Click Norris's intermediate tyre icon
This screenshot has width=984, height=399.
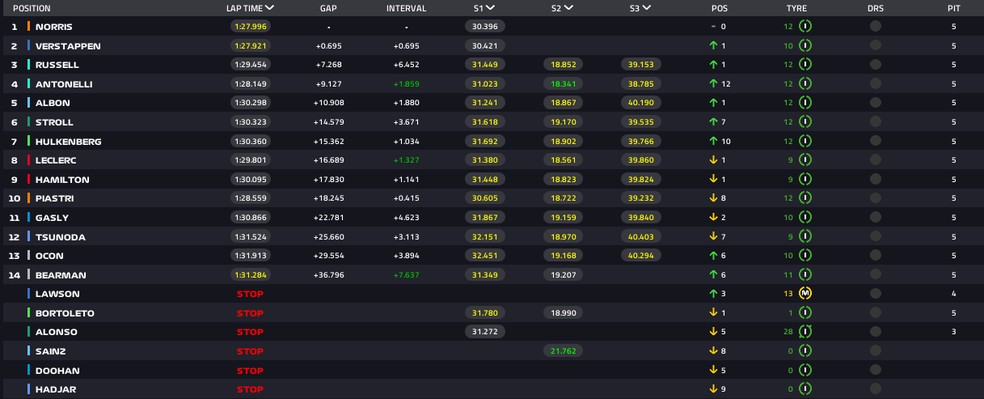tap(805, 26)
